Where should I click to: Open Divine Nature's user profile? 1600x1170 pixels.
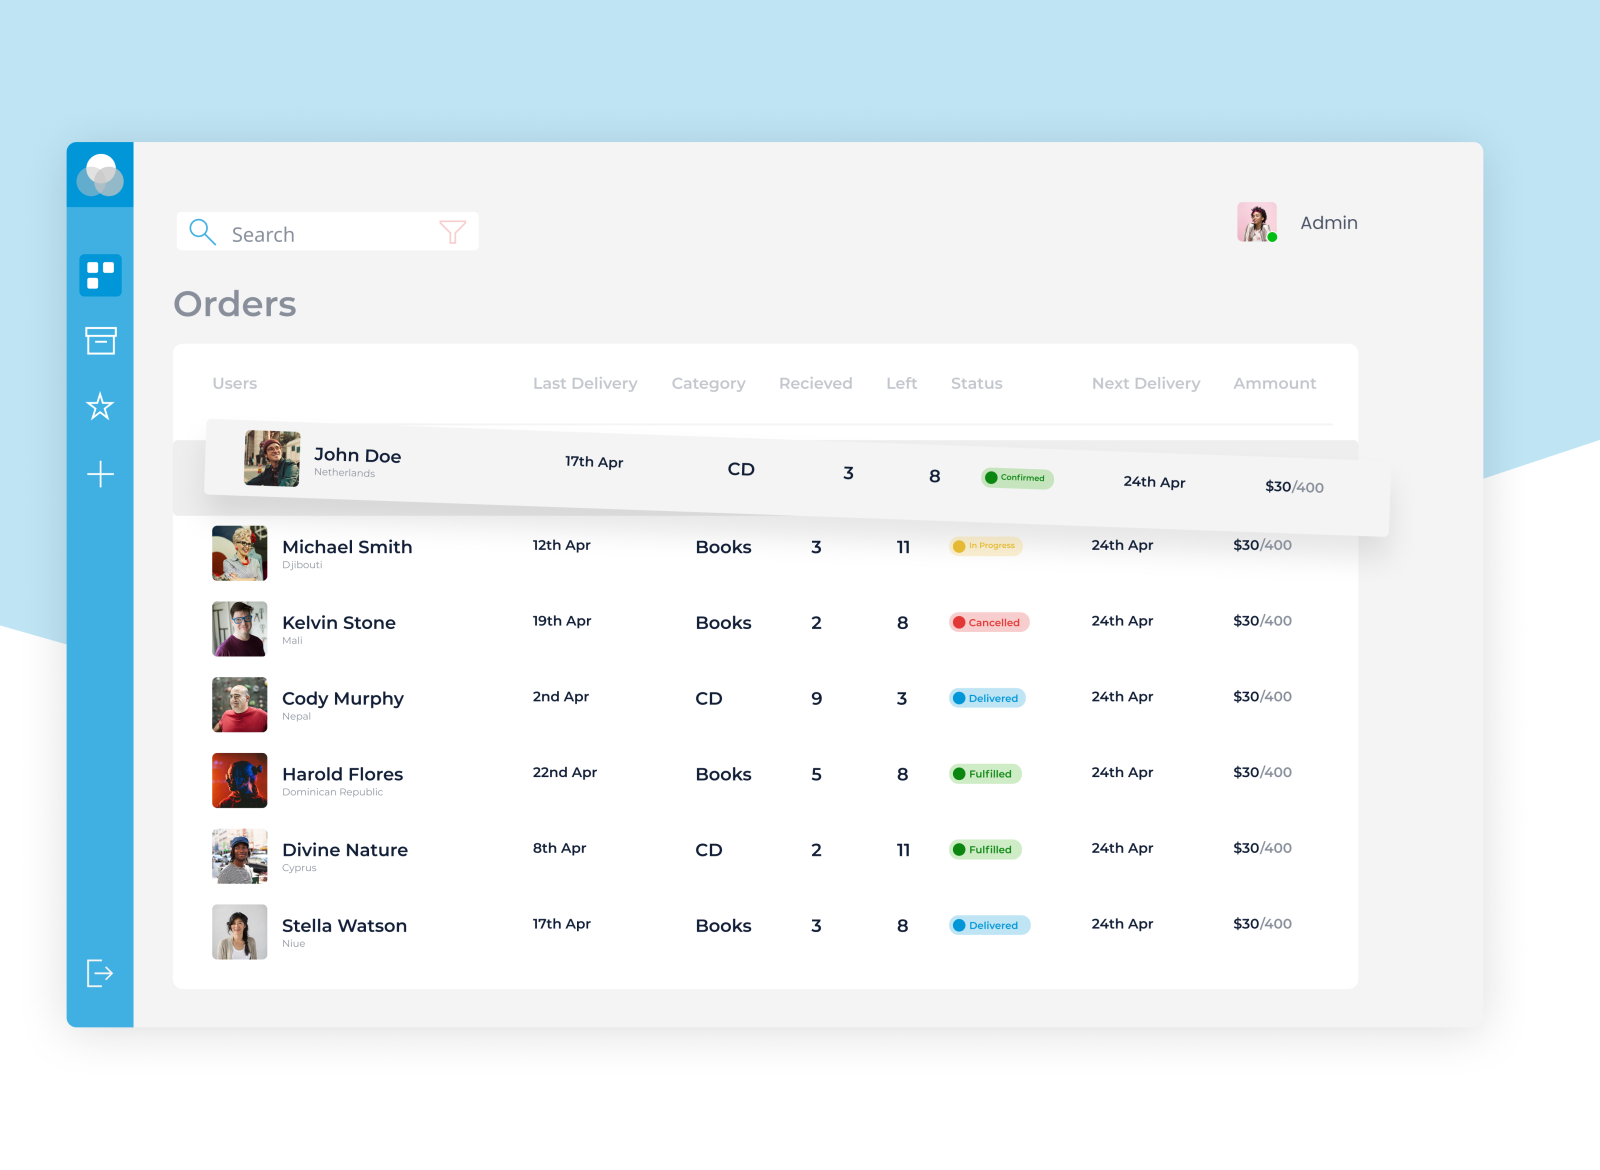pyautogui.click(x=344, y=850)
